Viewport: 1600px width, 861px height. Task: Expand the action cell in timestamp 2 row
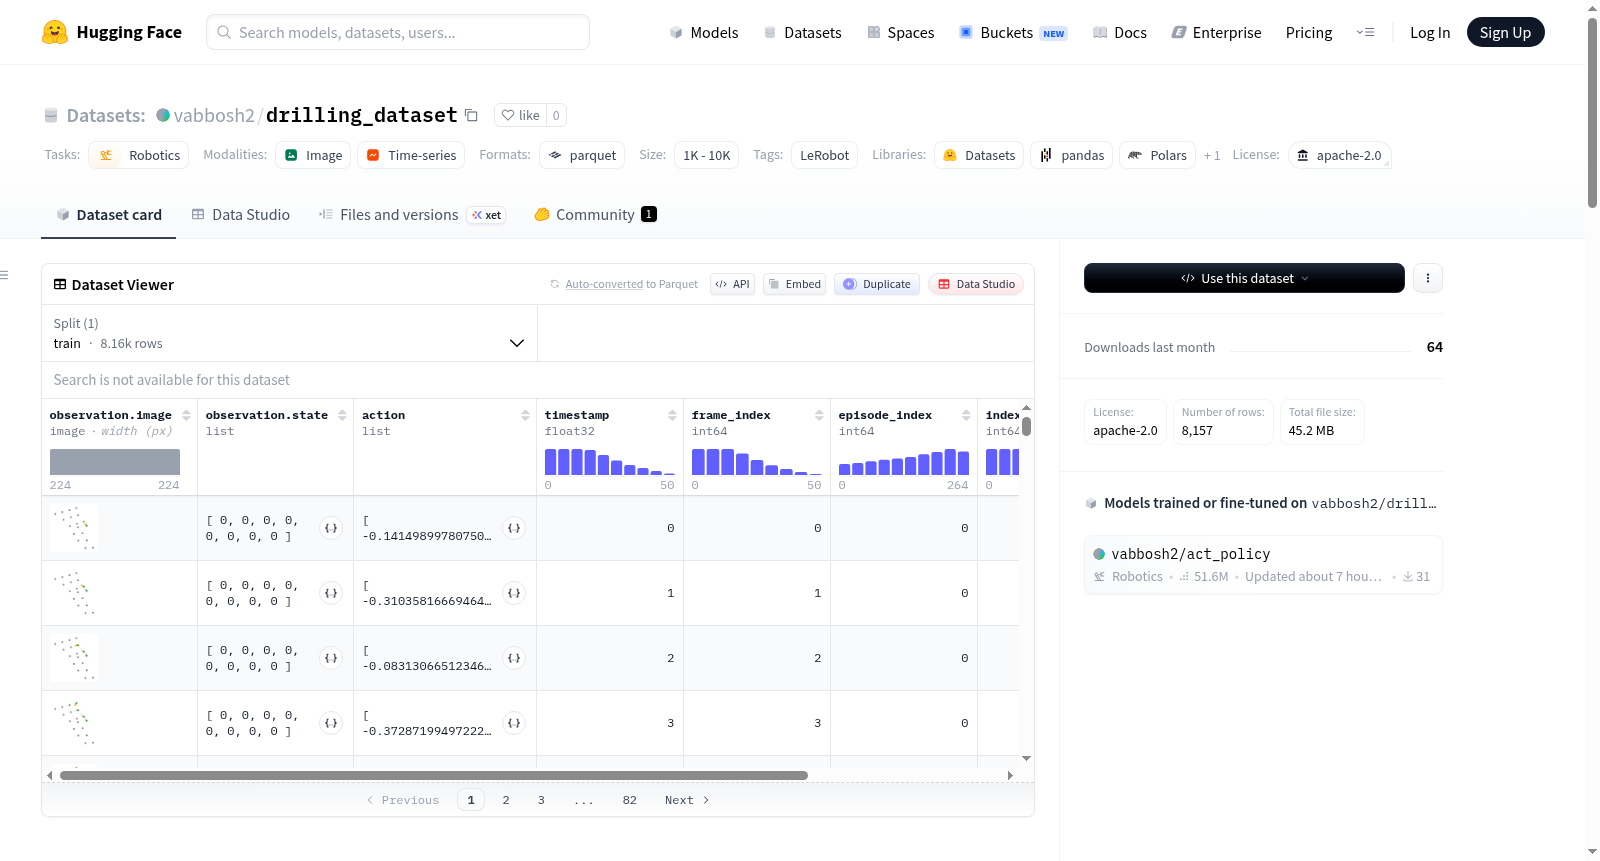coord(514,658)
